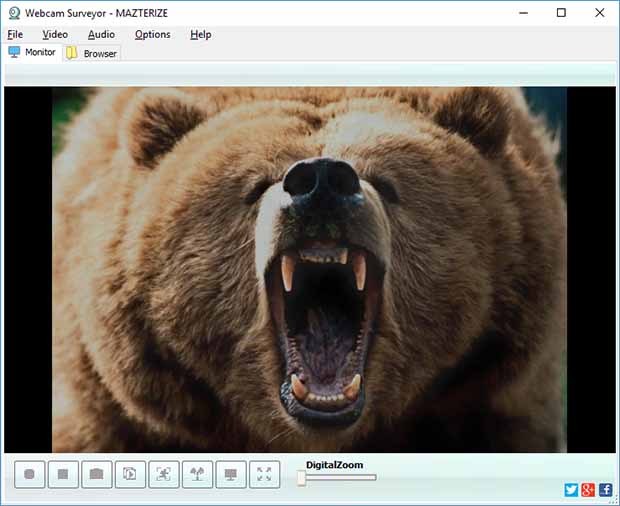
Task: Click the bear webcam video preview
Action: coord(310,270)
